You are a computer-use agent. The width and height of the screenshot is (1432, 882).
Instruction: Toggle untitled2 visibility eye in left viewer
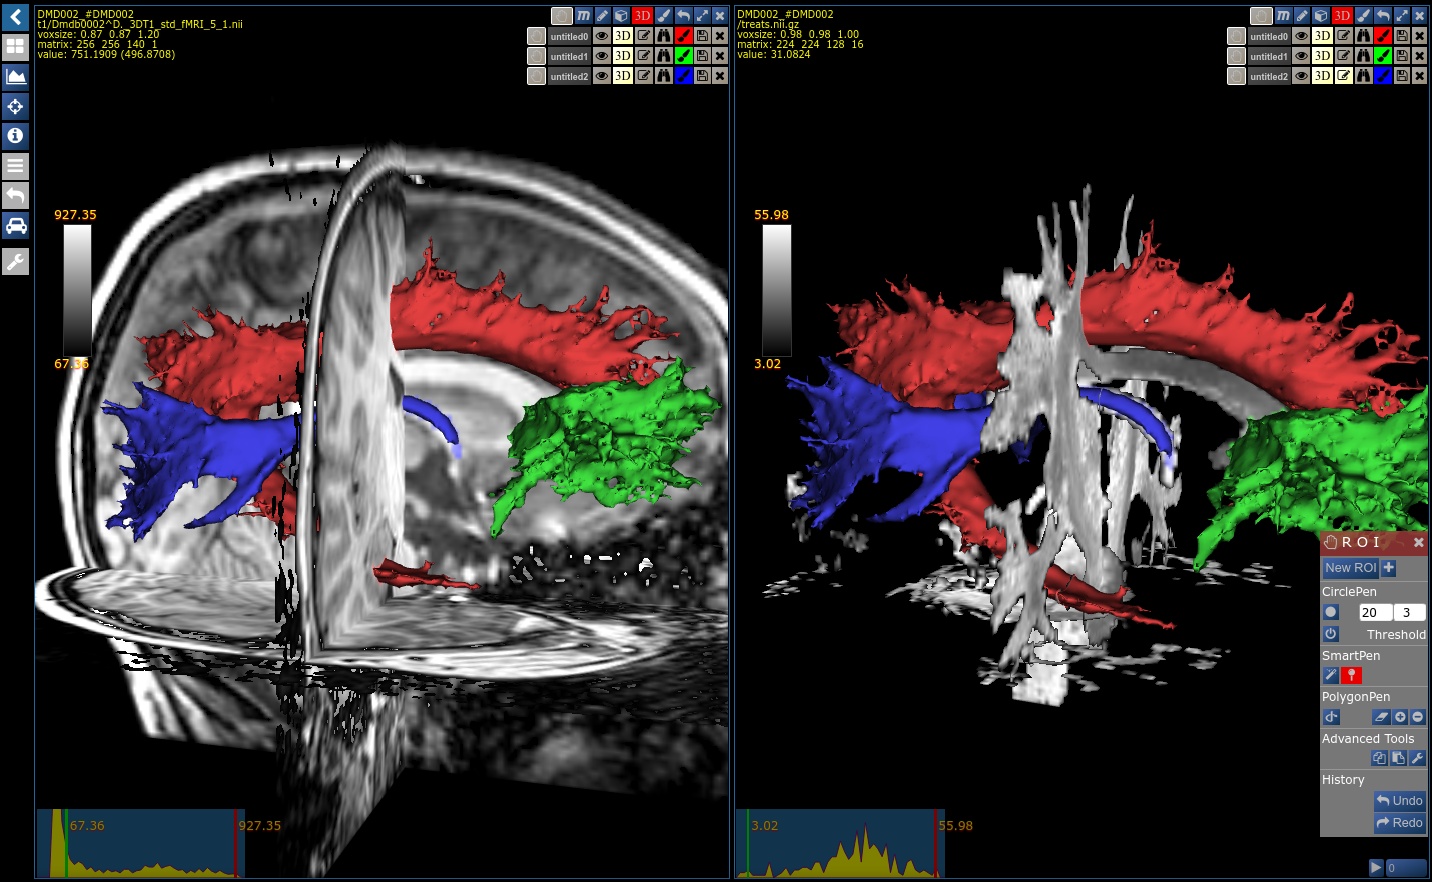[x=602, y=76]
